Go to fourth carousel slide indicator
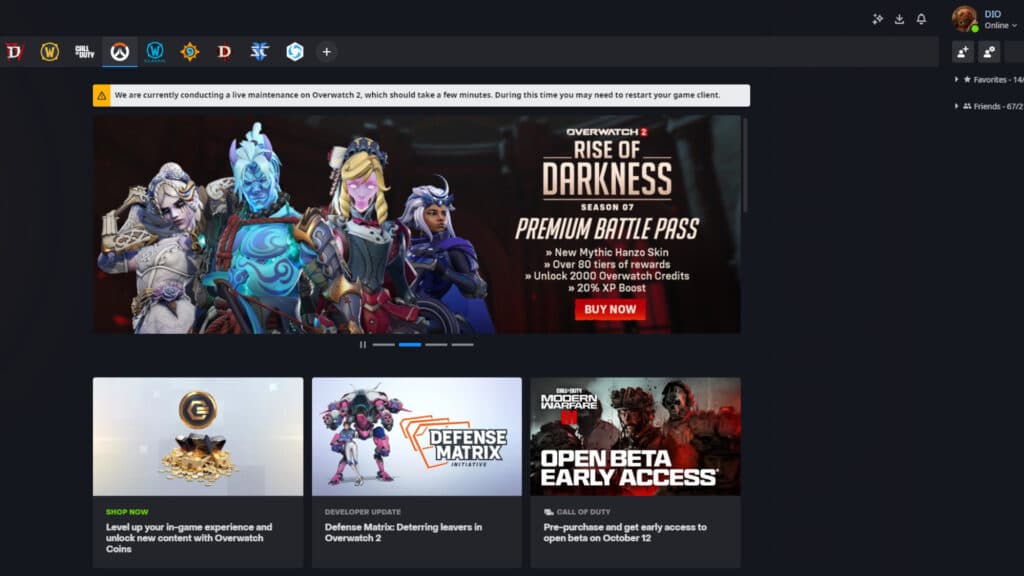The image size is (1024, 576). (462, 345)
